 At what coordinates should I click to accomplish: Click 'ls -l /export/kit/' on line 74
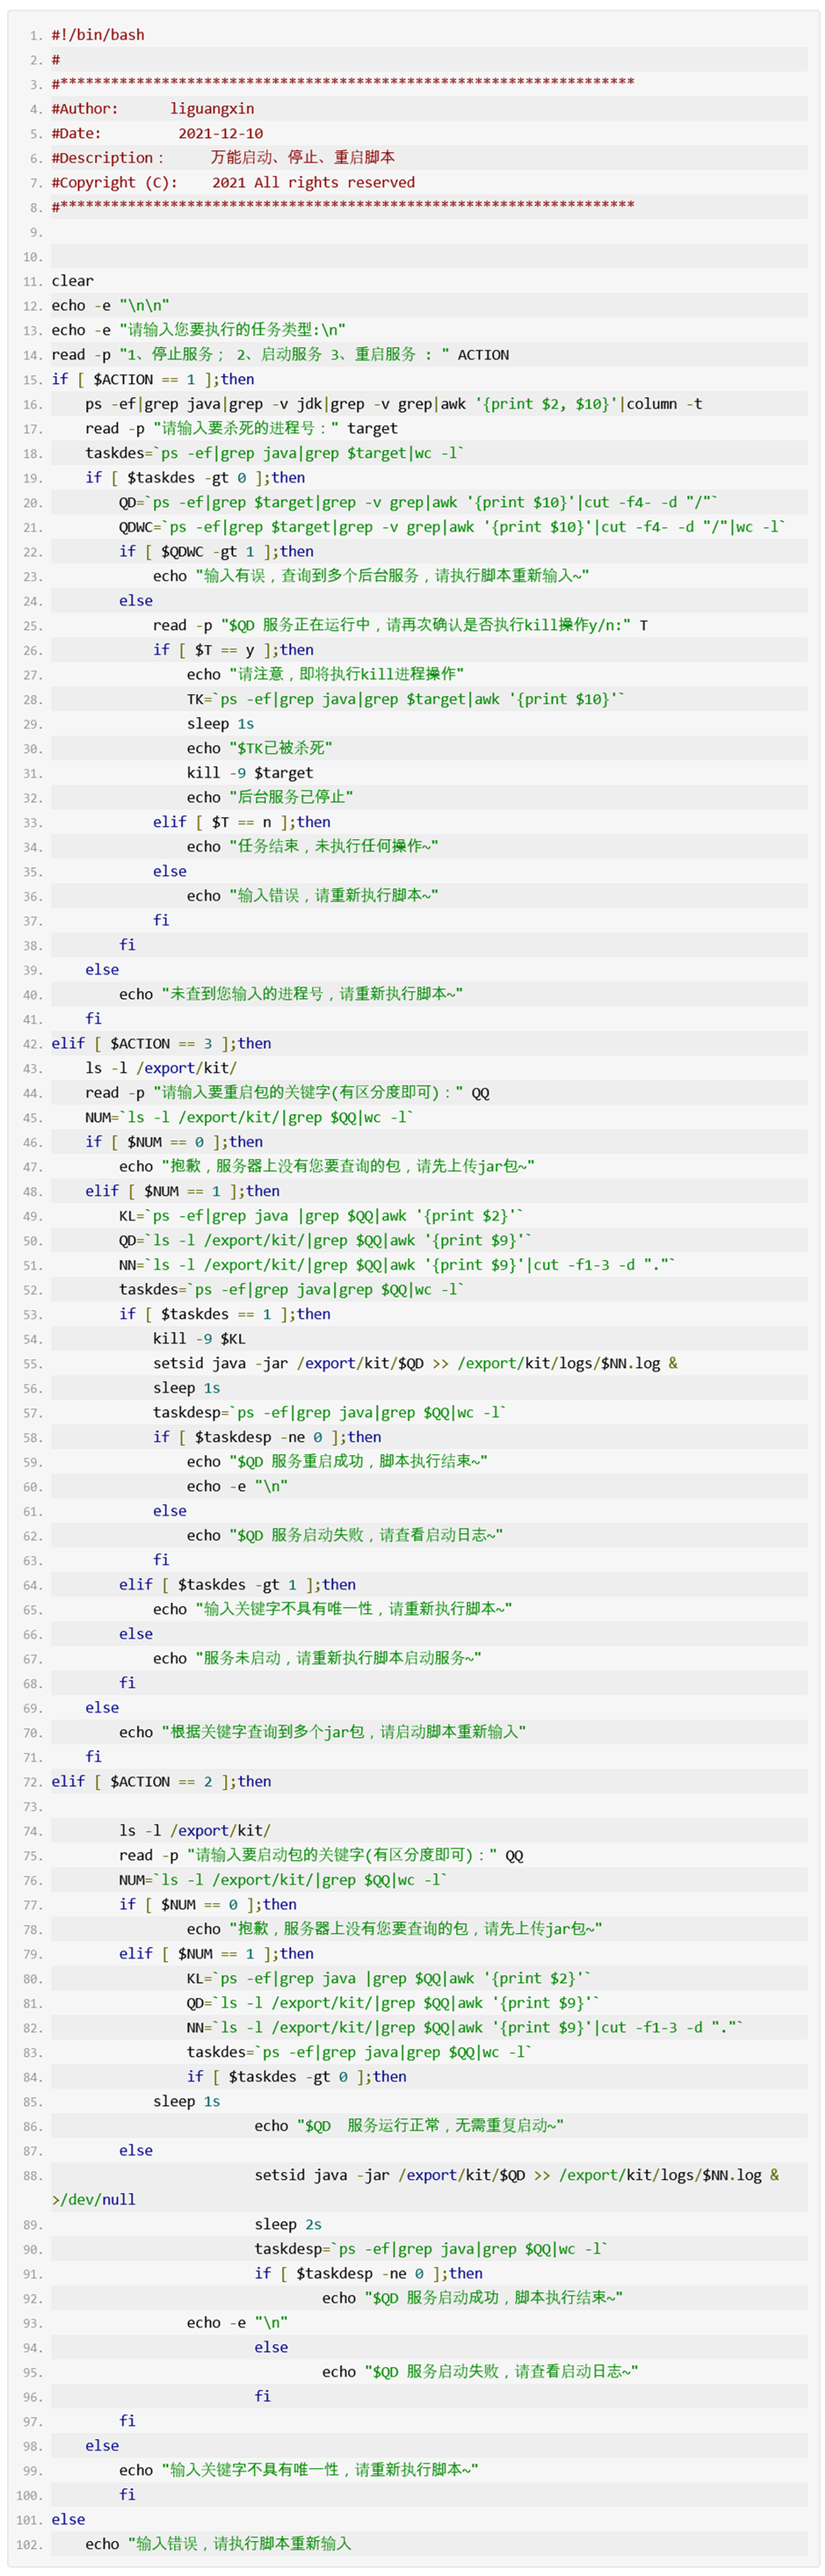[195, 1831]
